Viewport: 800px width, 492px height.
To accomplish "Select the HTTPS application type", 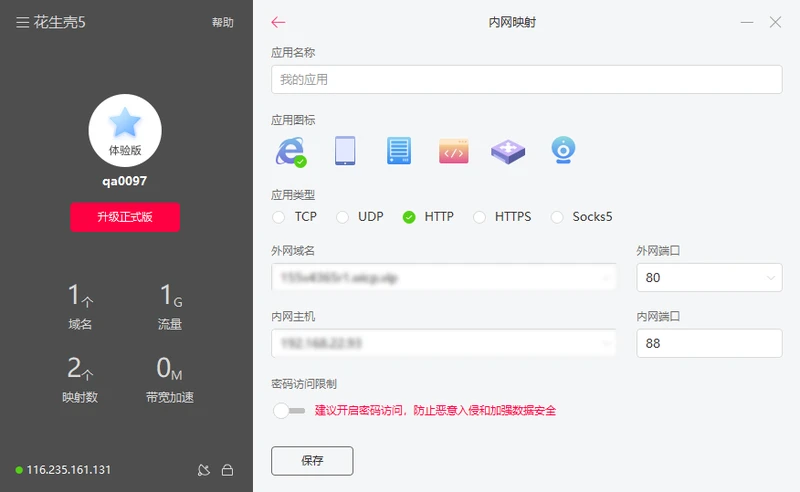I will tap(479, 217).
